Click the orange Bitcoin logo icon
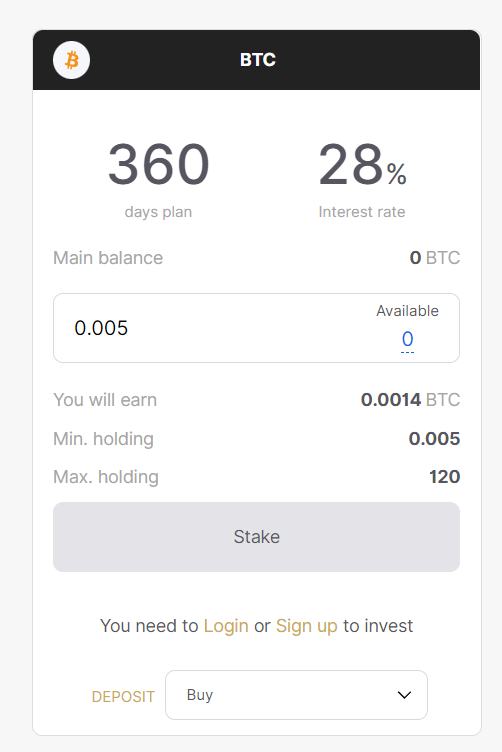Screen dimensions: 502x752 coord(71,60)
